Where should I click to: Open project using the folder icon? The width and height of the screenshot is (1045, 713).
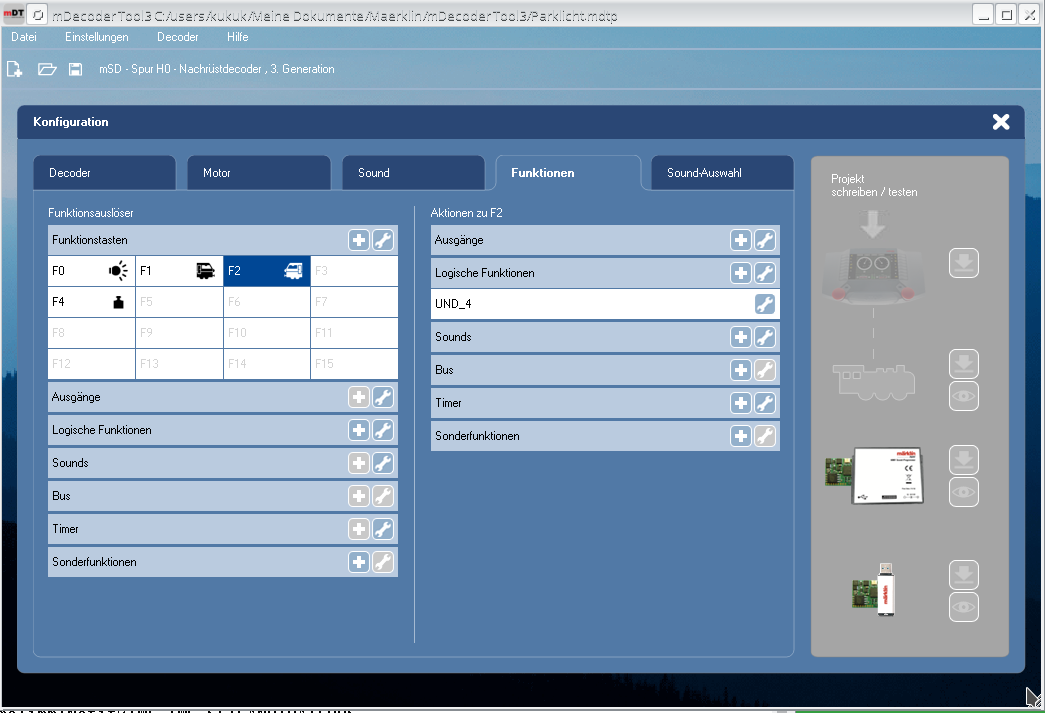[x=46, y=69]
